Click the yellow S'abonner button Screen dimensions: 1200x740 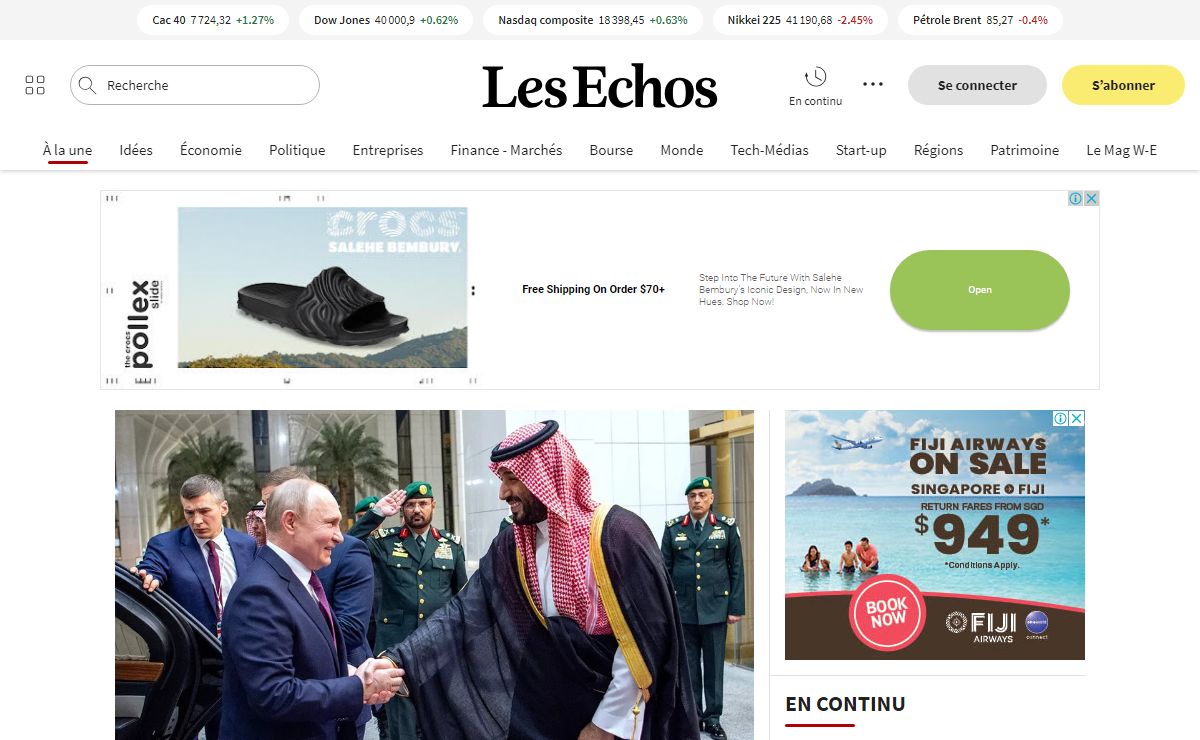pos(1123,85)
